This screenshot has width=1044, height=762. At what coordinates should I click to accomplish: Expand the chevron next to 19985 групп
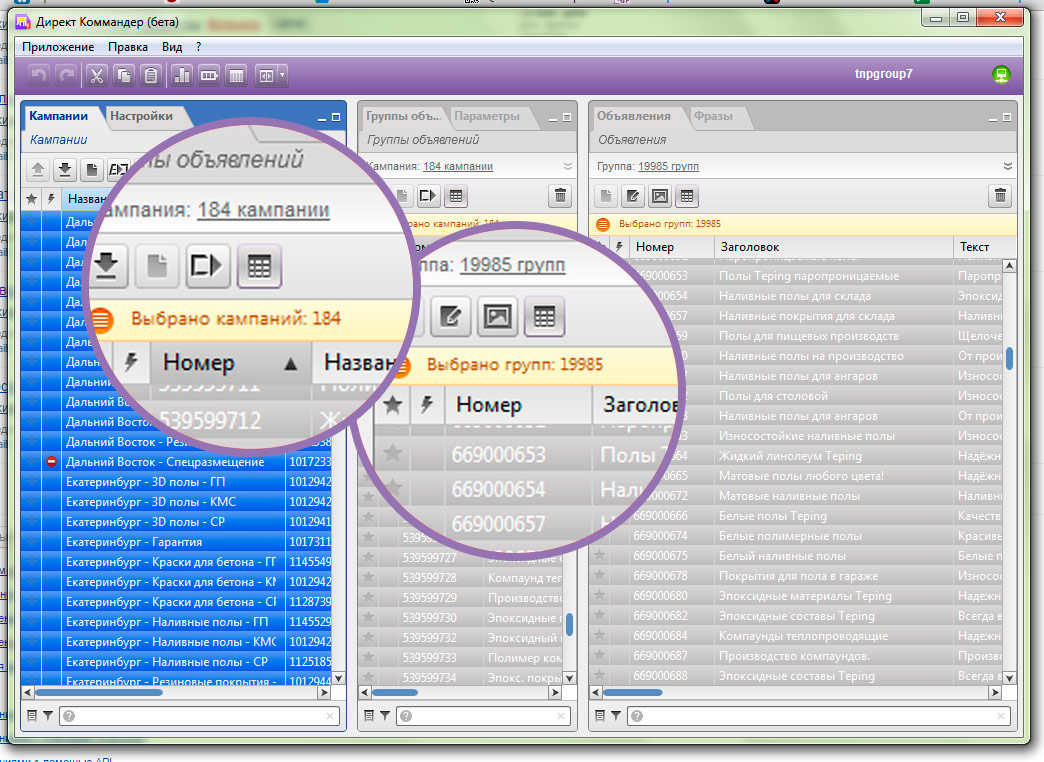(x=1007, y=166)
